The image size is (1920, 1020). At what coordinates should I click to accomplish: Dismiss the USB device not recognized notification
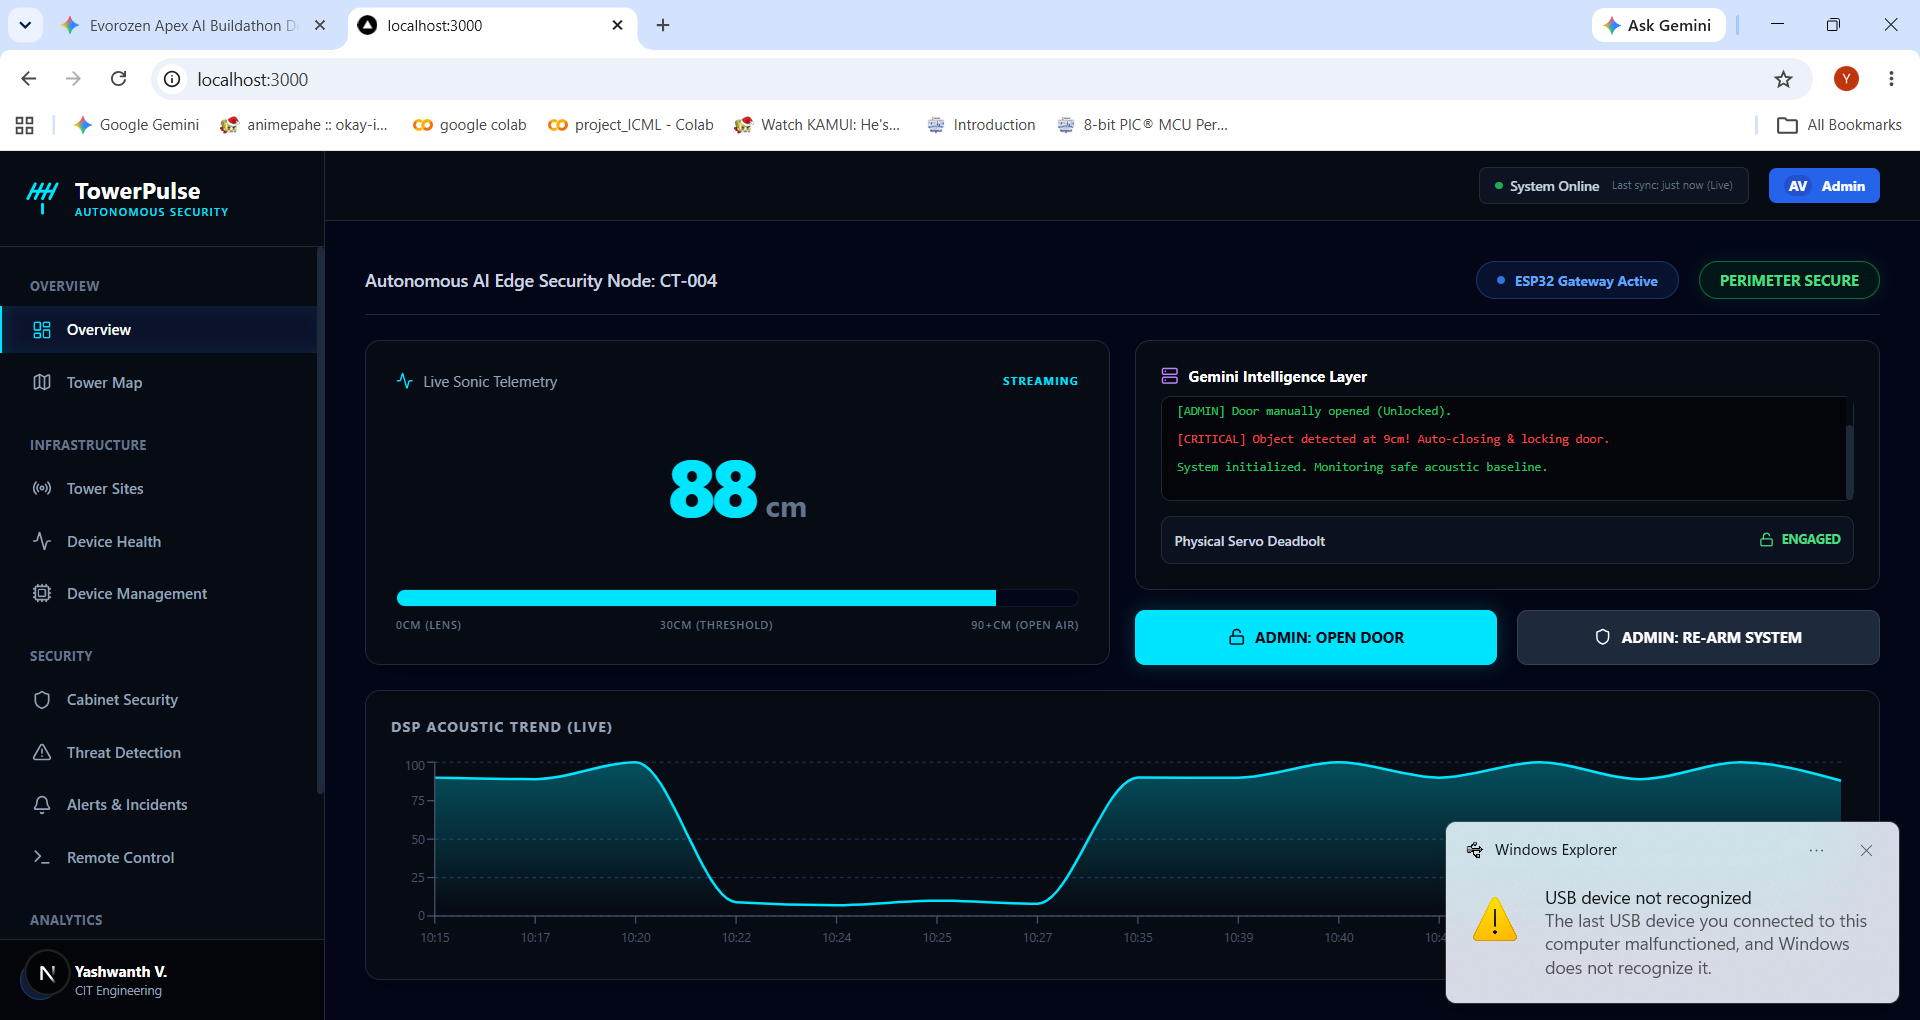[1866, 851]
